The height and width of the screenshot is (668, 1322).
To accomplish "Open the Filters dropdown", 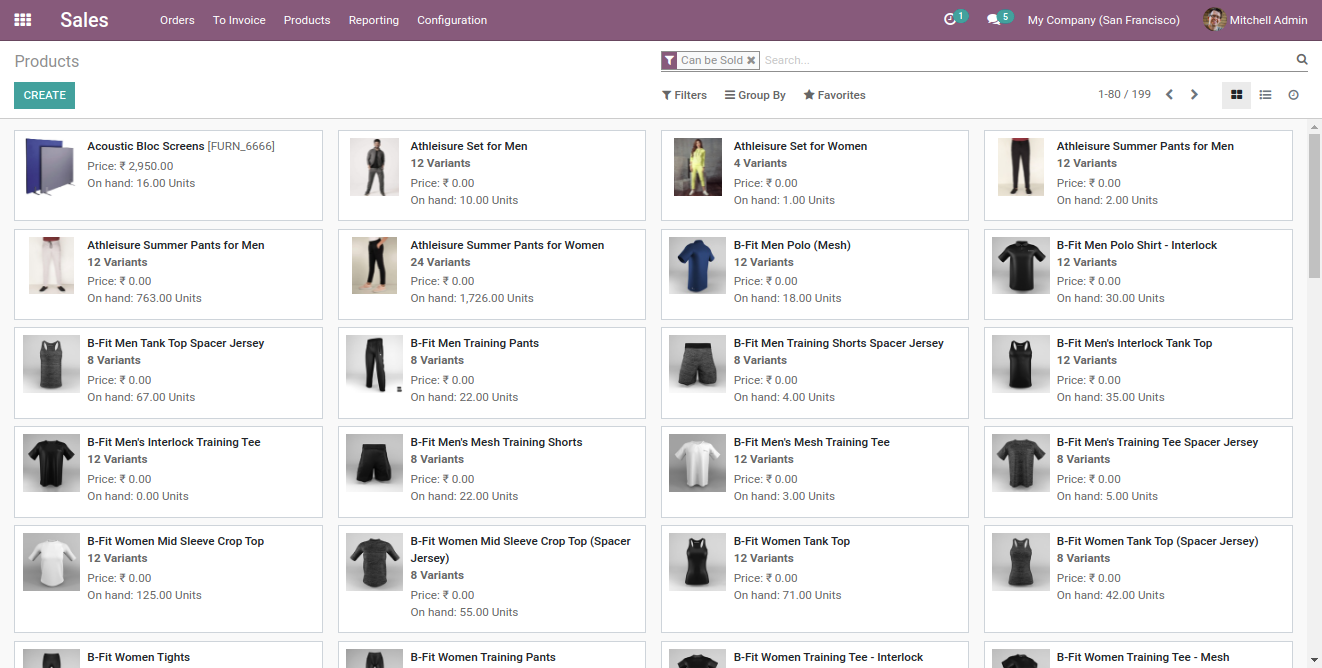I will coord(685,95).
